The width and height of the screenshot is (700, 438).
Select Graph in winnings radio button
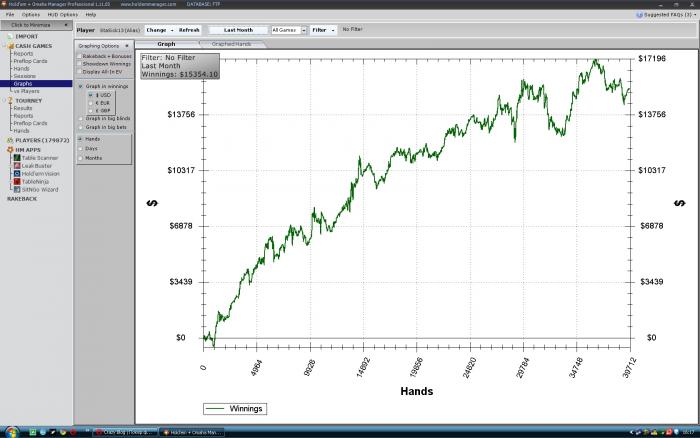81,86
